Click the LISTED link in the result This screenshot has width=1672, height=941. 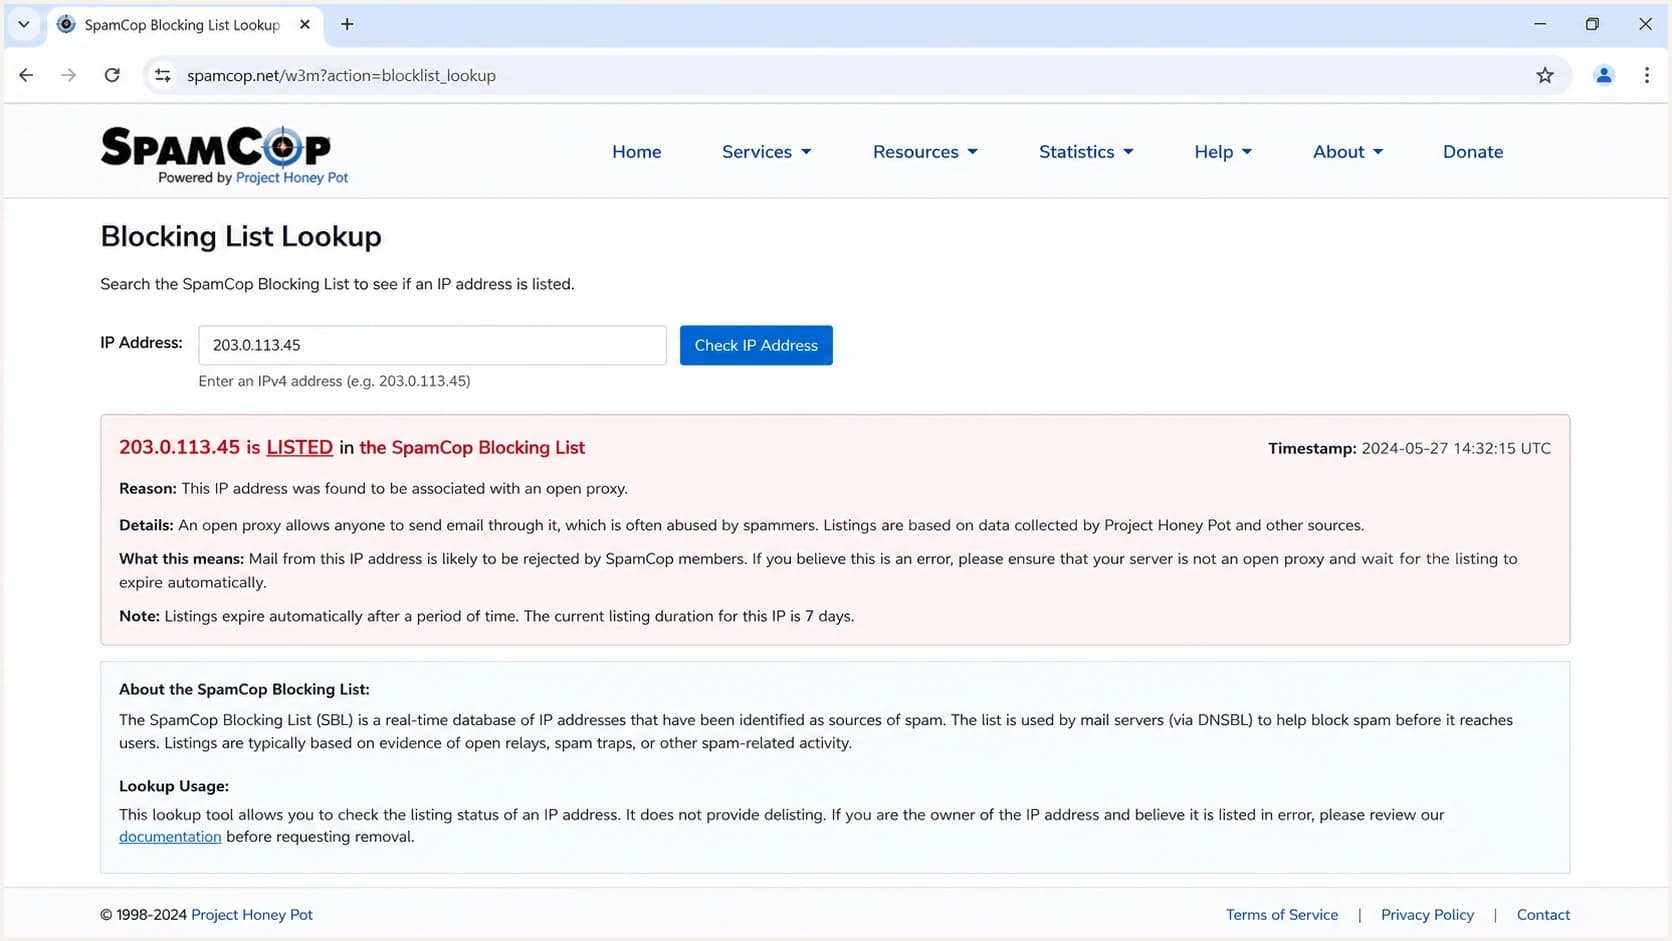[x=299, y=448]
